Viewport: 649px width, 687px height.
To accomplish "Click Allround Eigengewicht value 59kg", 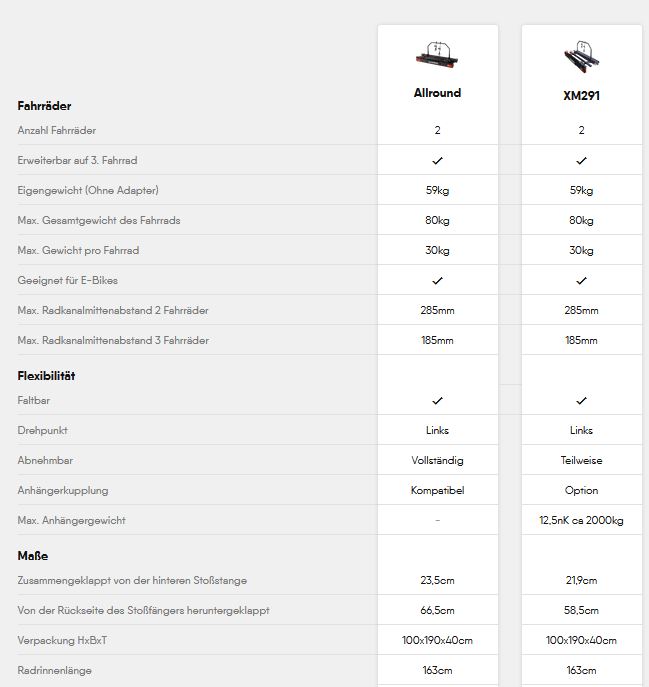I will pyautogui.click(x=437, y=190).
